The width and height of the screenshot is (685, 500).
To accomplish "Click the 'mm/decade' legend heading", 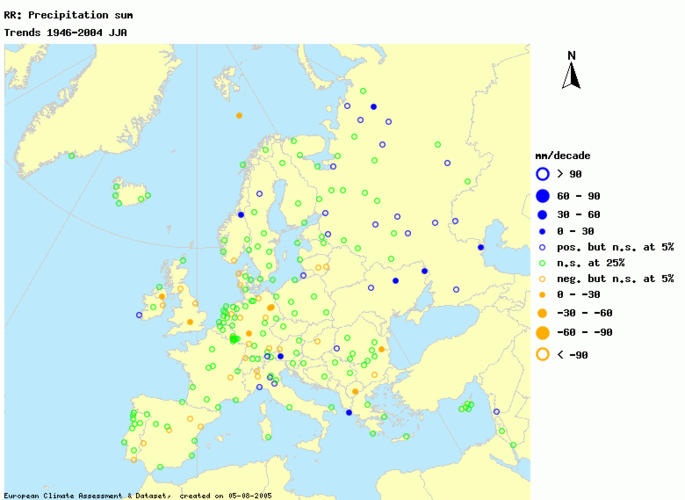I will click(x=563, y=156).
